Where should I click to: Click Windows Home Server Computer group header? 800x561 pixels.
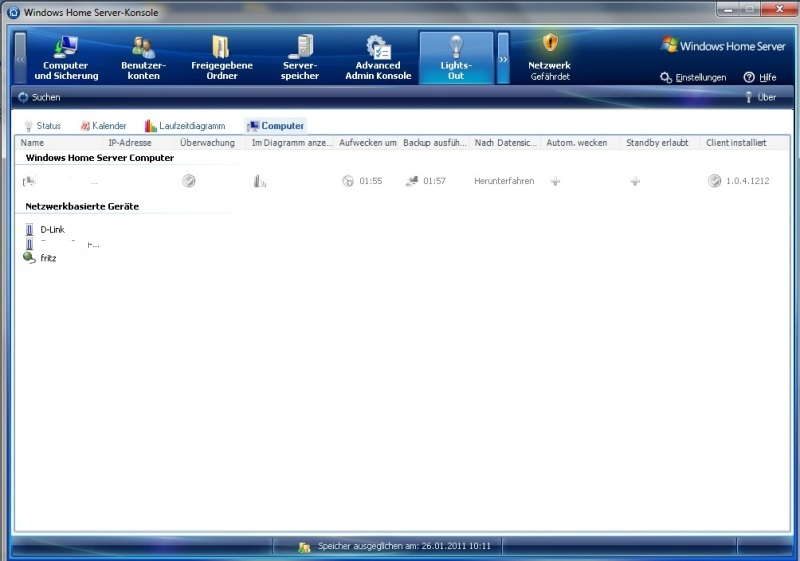tap(100, 158)
